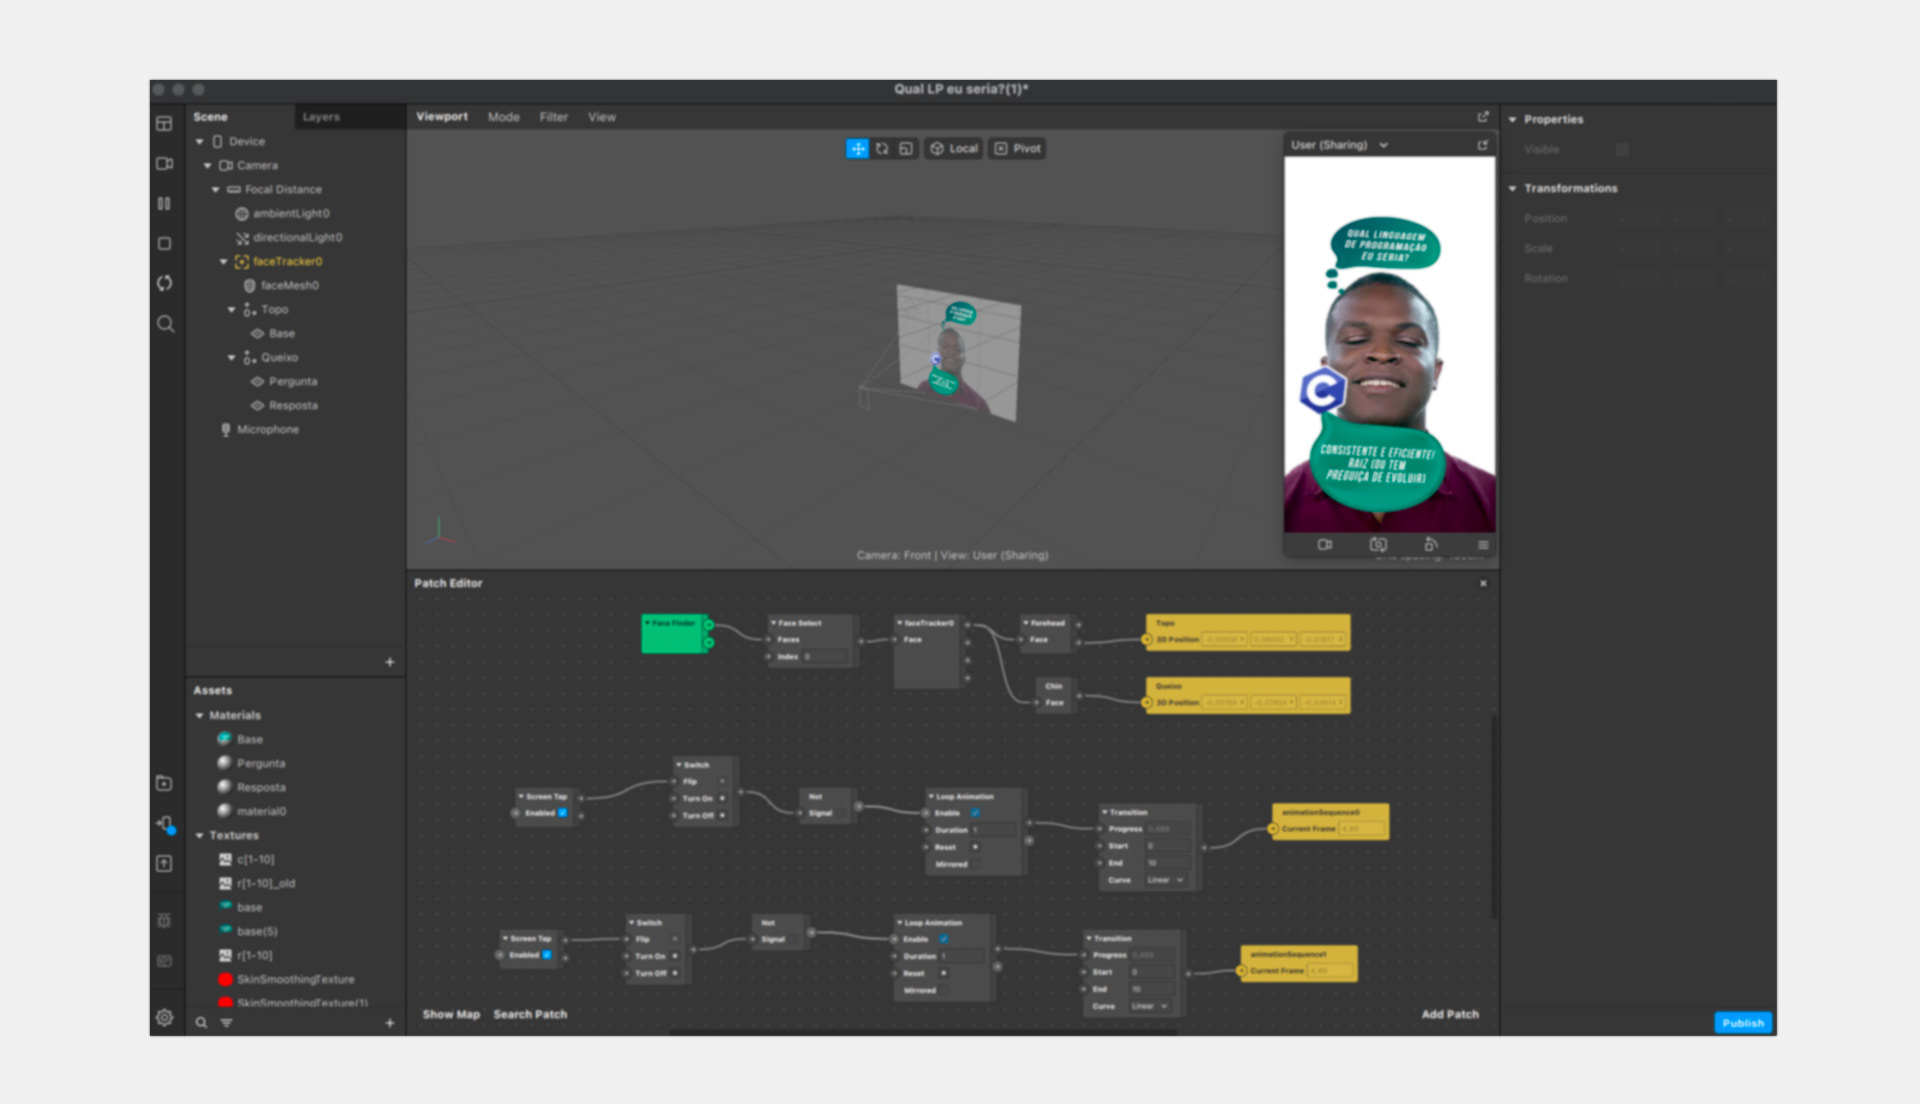1920x1104 pixels.
Task: Toggle Mirrored on lower Loop Animation patch
Action: click(x=943, y=990)
